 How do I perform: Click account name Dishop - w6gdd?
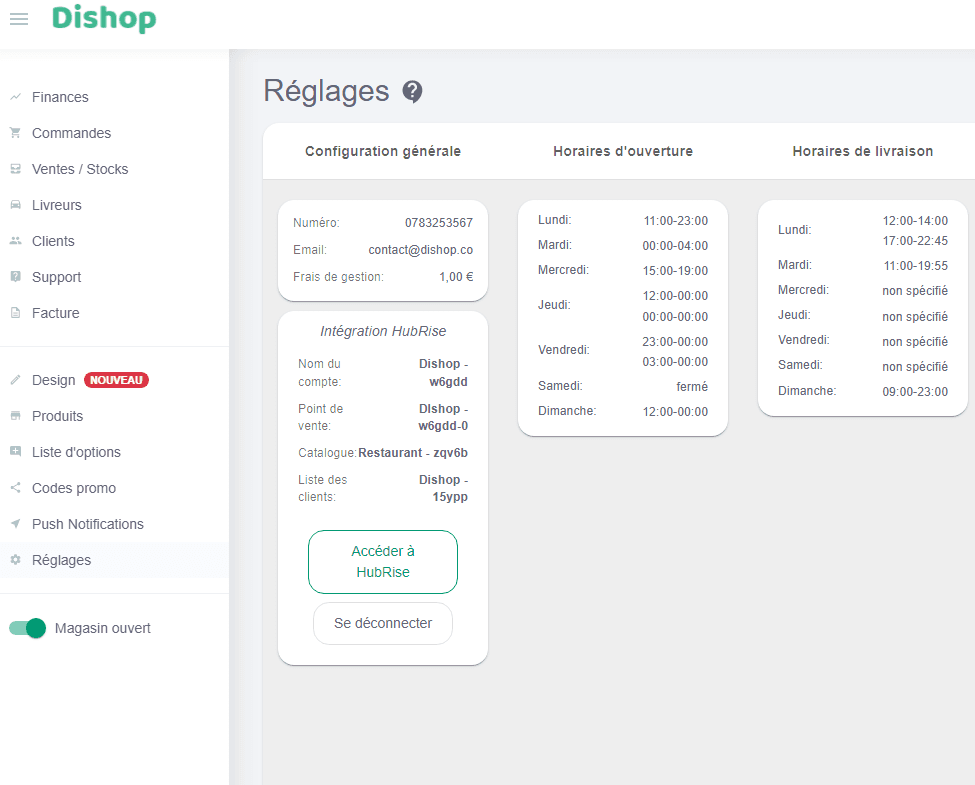tap(443, 373)
